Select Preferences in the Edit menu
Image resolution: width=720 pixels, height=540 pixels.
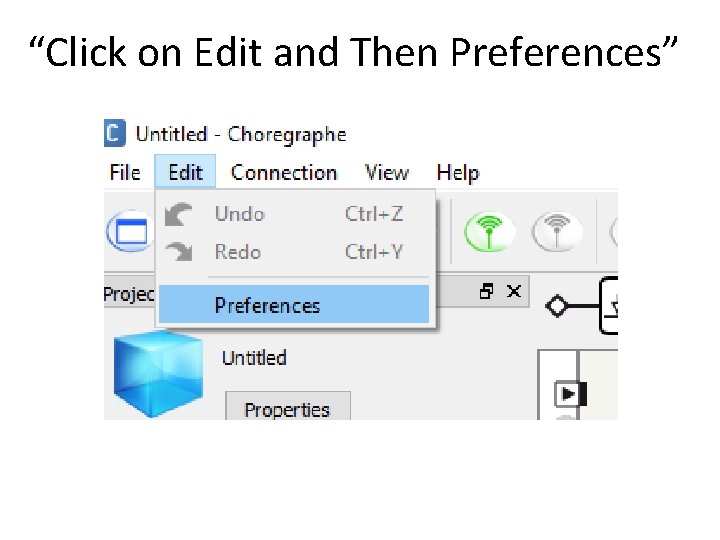click(x=294, y=305)
